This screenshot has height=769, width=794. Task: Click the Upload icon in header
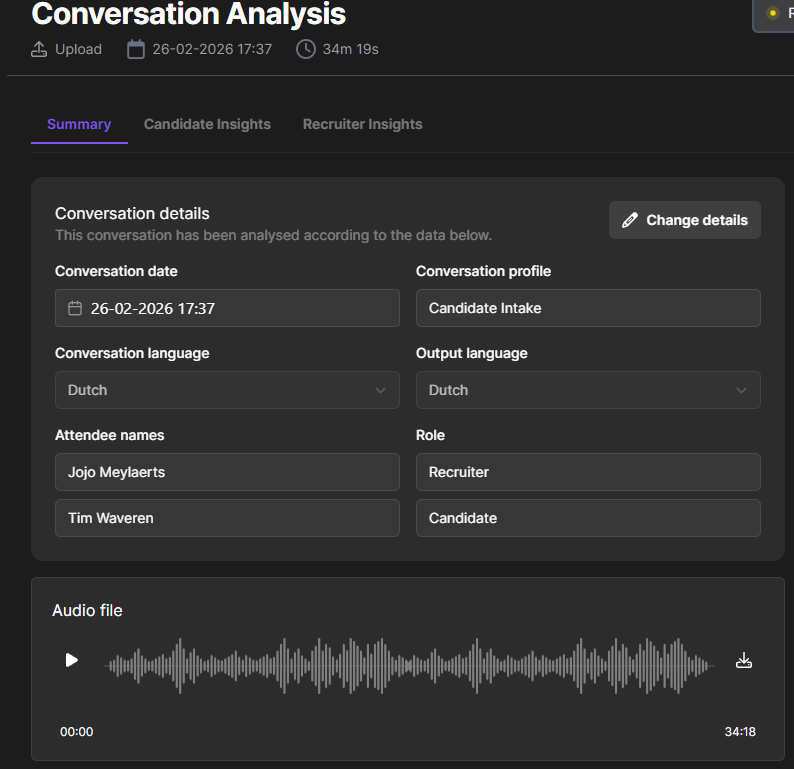(39, 49)
